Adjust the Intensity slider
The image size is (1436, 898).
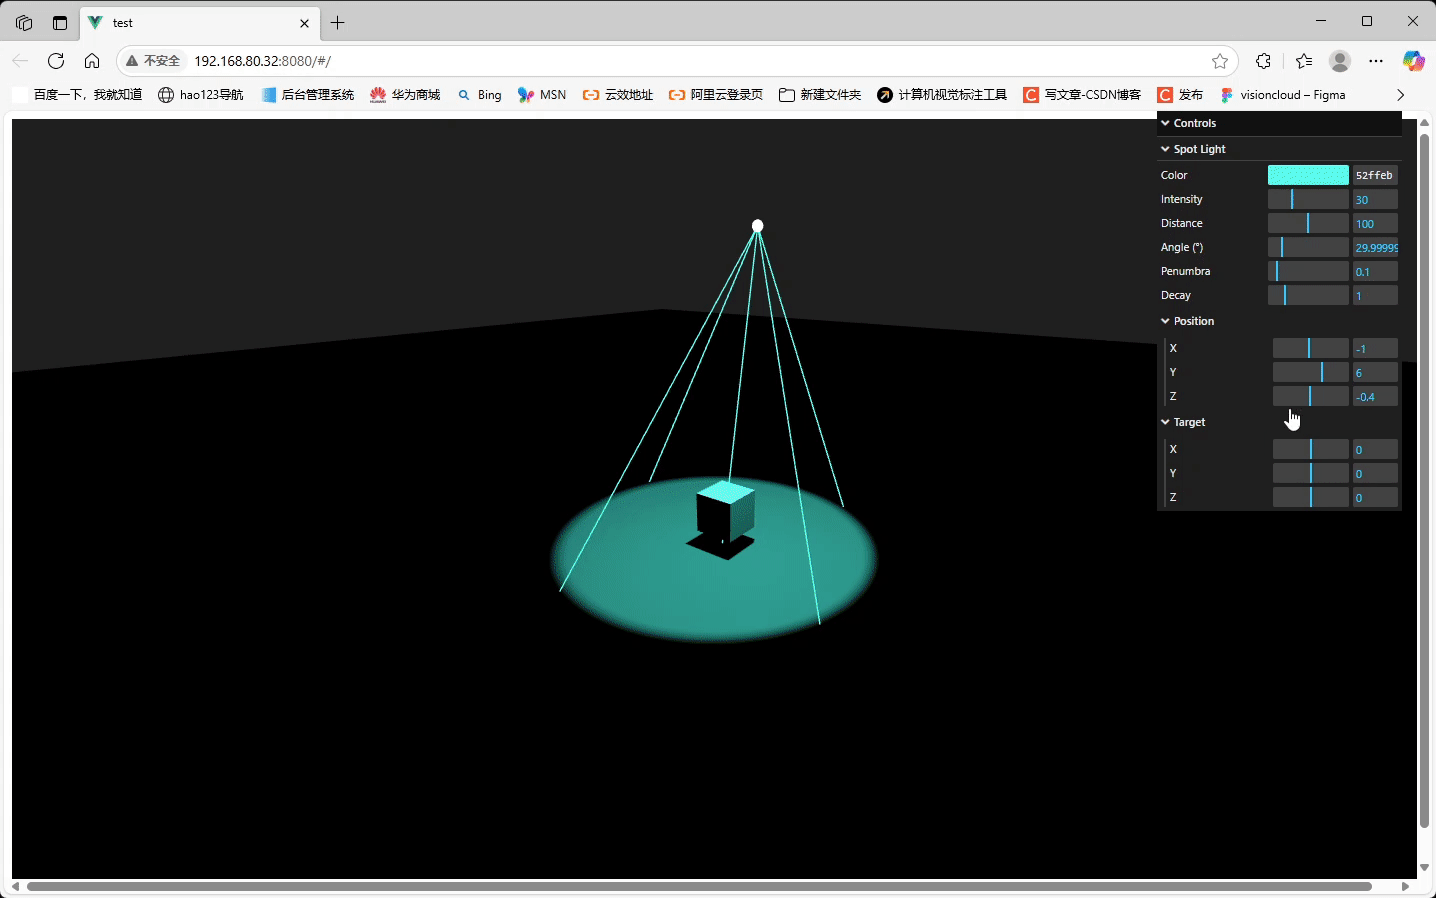click(x=1308, y=199)
